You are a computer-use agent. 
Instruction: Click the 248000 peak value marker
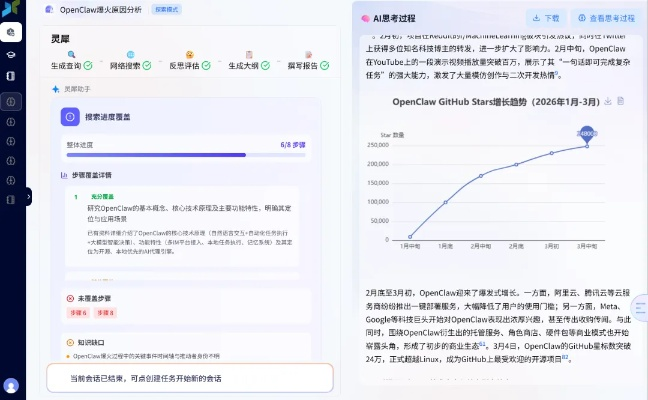click(x=587, y=133)
